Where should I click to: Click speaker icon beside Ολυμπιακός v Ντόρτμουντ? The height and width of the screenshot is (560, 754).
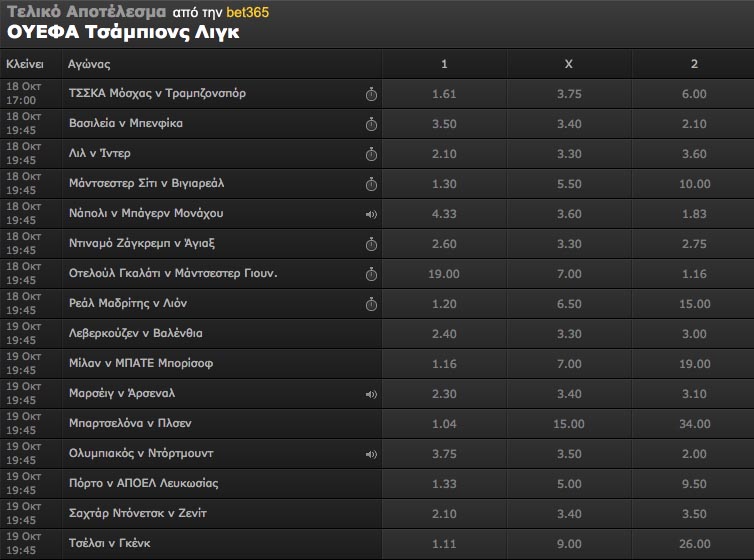(x=371, y=454)
